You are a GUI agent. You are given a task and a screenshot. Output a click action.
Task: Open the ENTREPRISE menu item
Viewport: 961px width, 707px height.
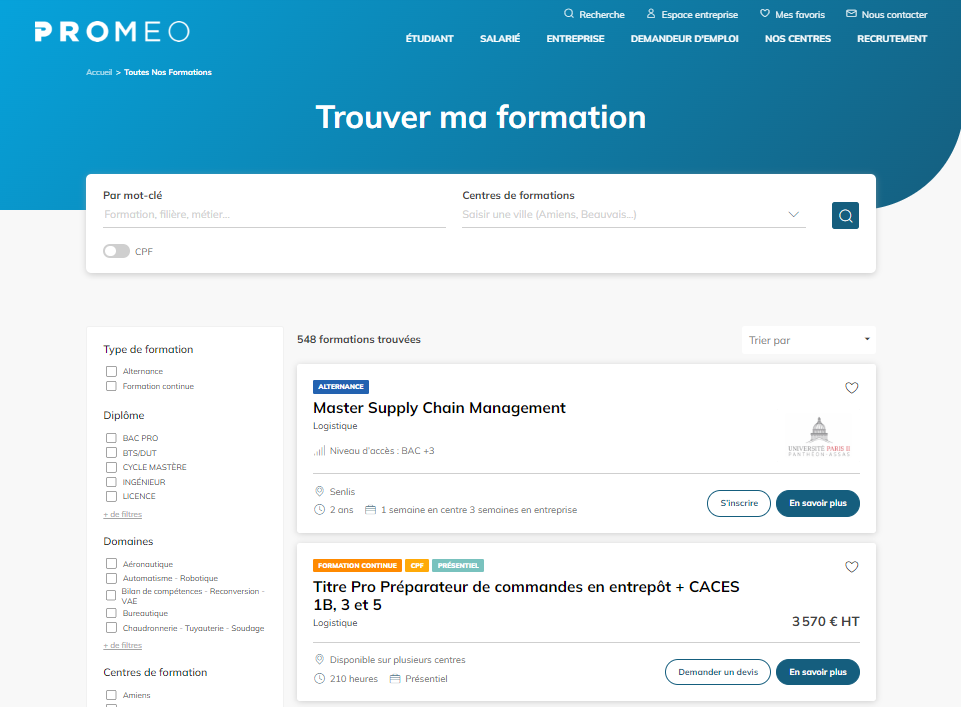coord(574,38)
